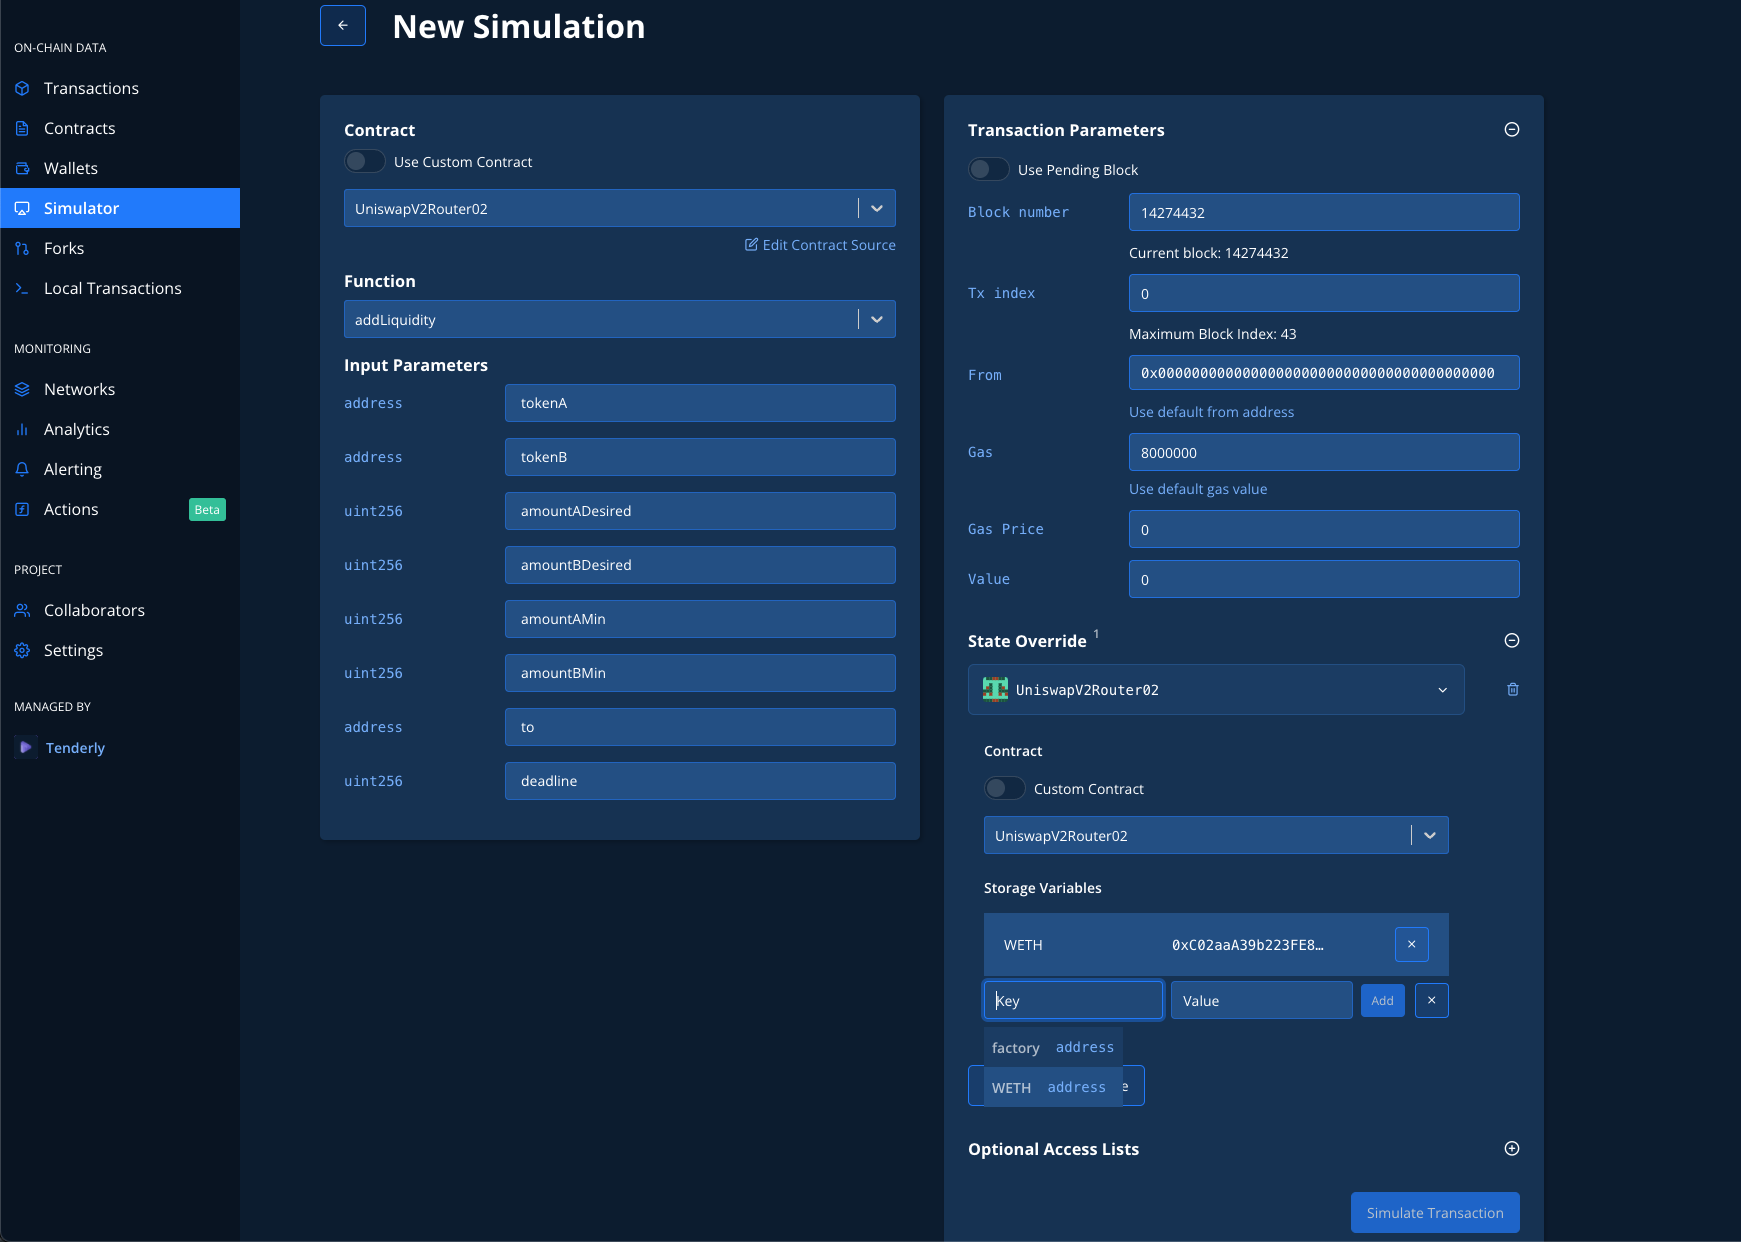Select WETH address suggestion
The width and height of the screenshot is (1741, 1242).
pyautogui.click(x=1053, y=1087)
